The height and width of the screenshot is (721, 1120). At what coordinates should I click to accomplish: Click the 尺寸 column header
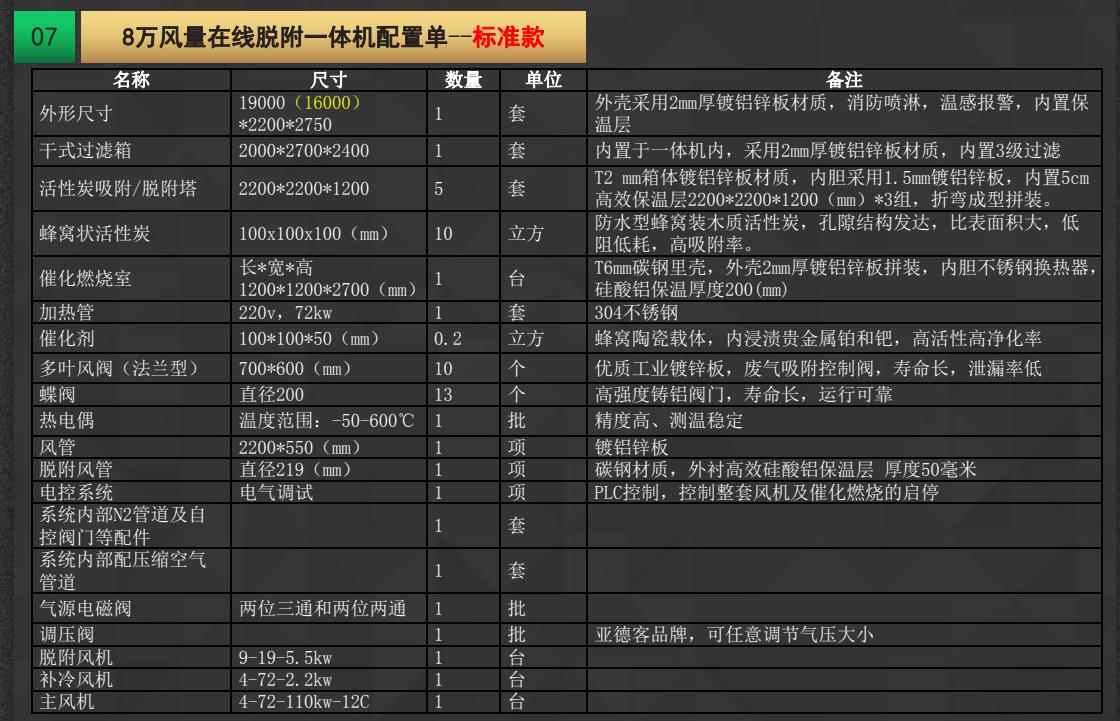[329, 81]
